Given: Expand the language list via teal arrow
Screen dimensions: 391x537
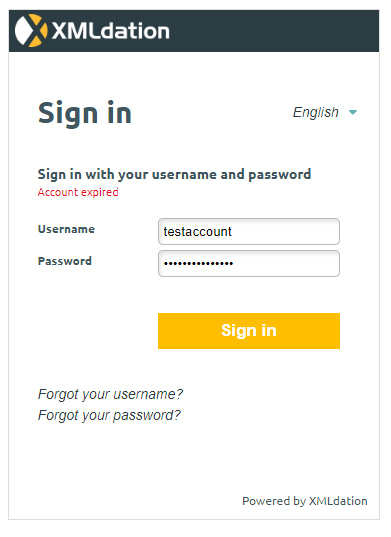Looking at the screenshot, I should click(x=353, y=112).
